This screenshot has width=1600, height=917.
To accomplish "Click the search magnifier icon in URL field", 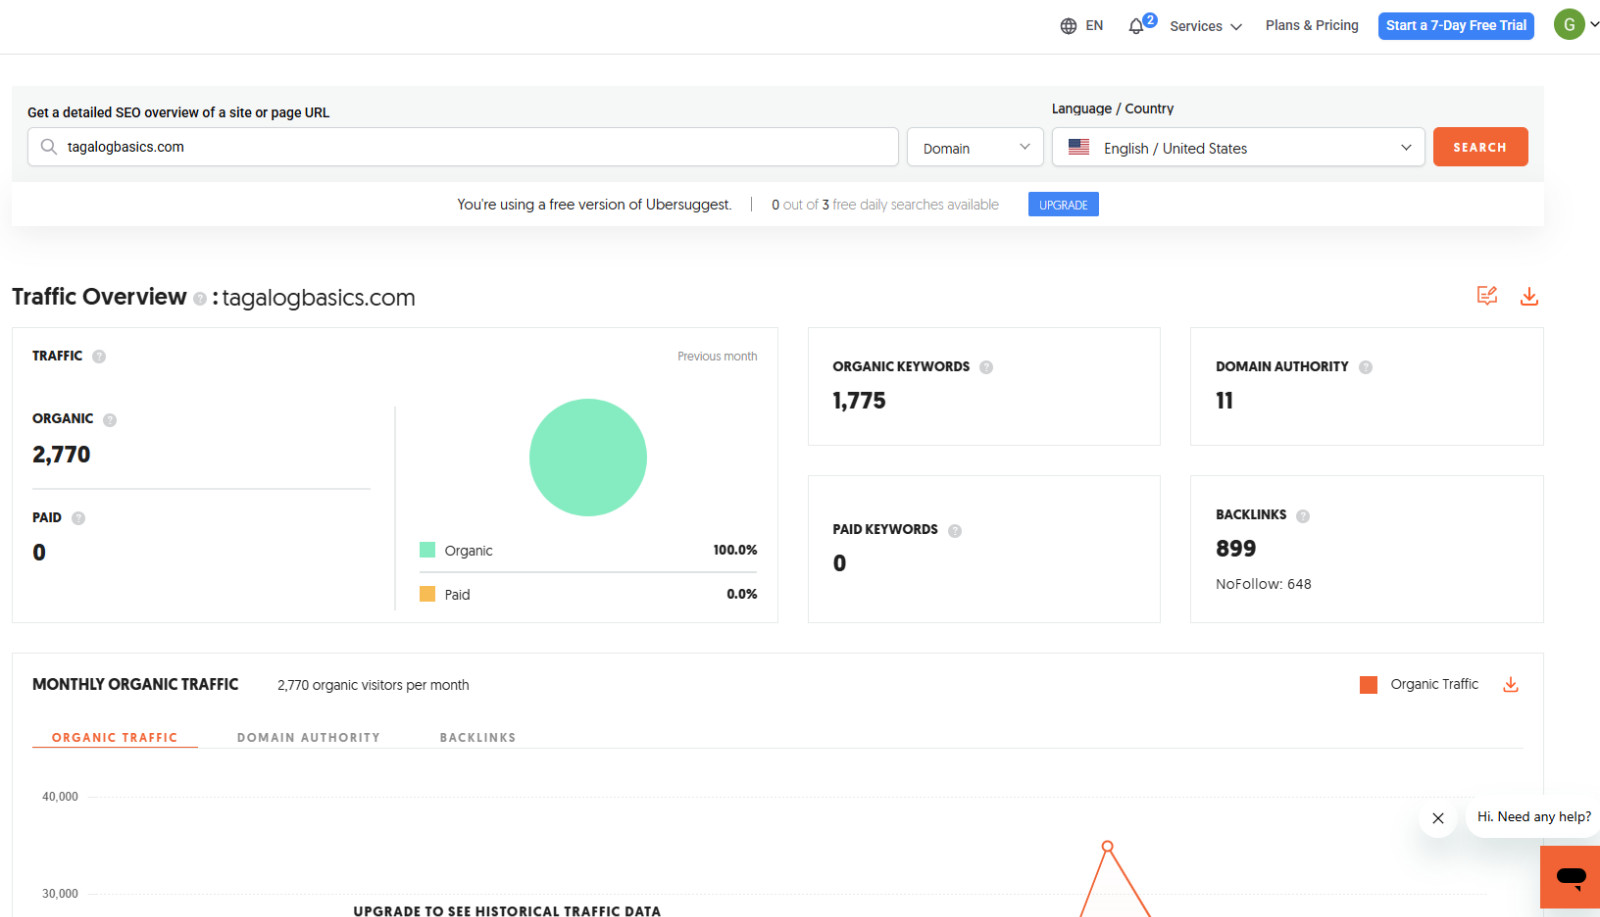I will point(48,147).
